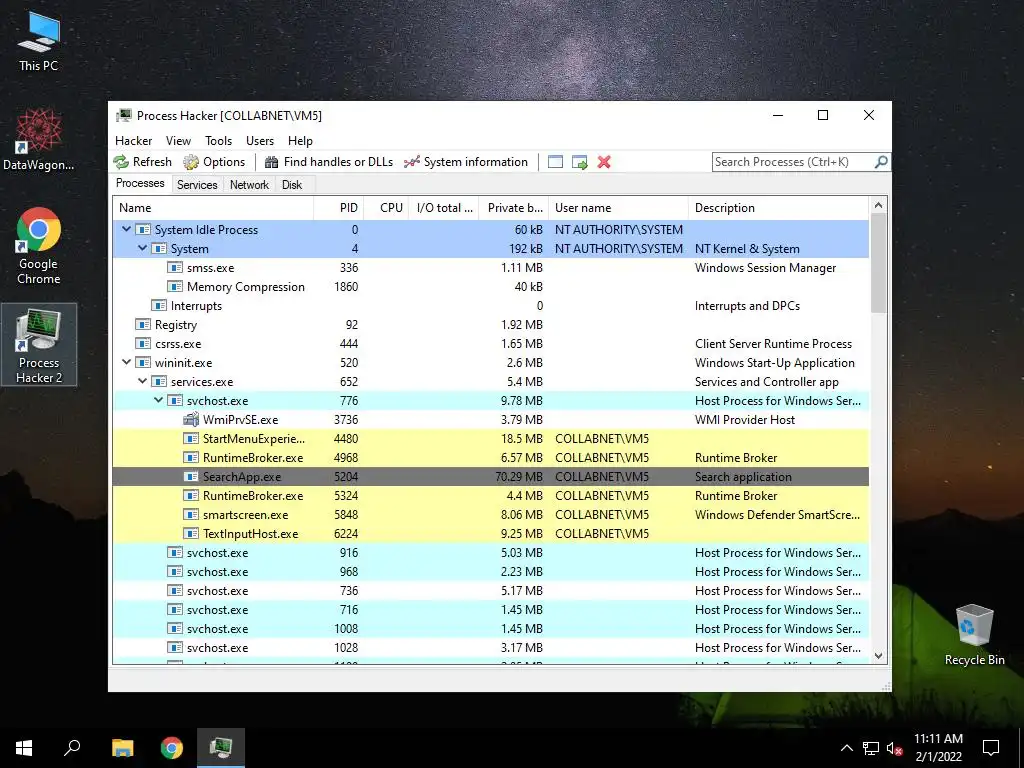Open the notification center icon
1024x768 pixels.
991,748
